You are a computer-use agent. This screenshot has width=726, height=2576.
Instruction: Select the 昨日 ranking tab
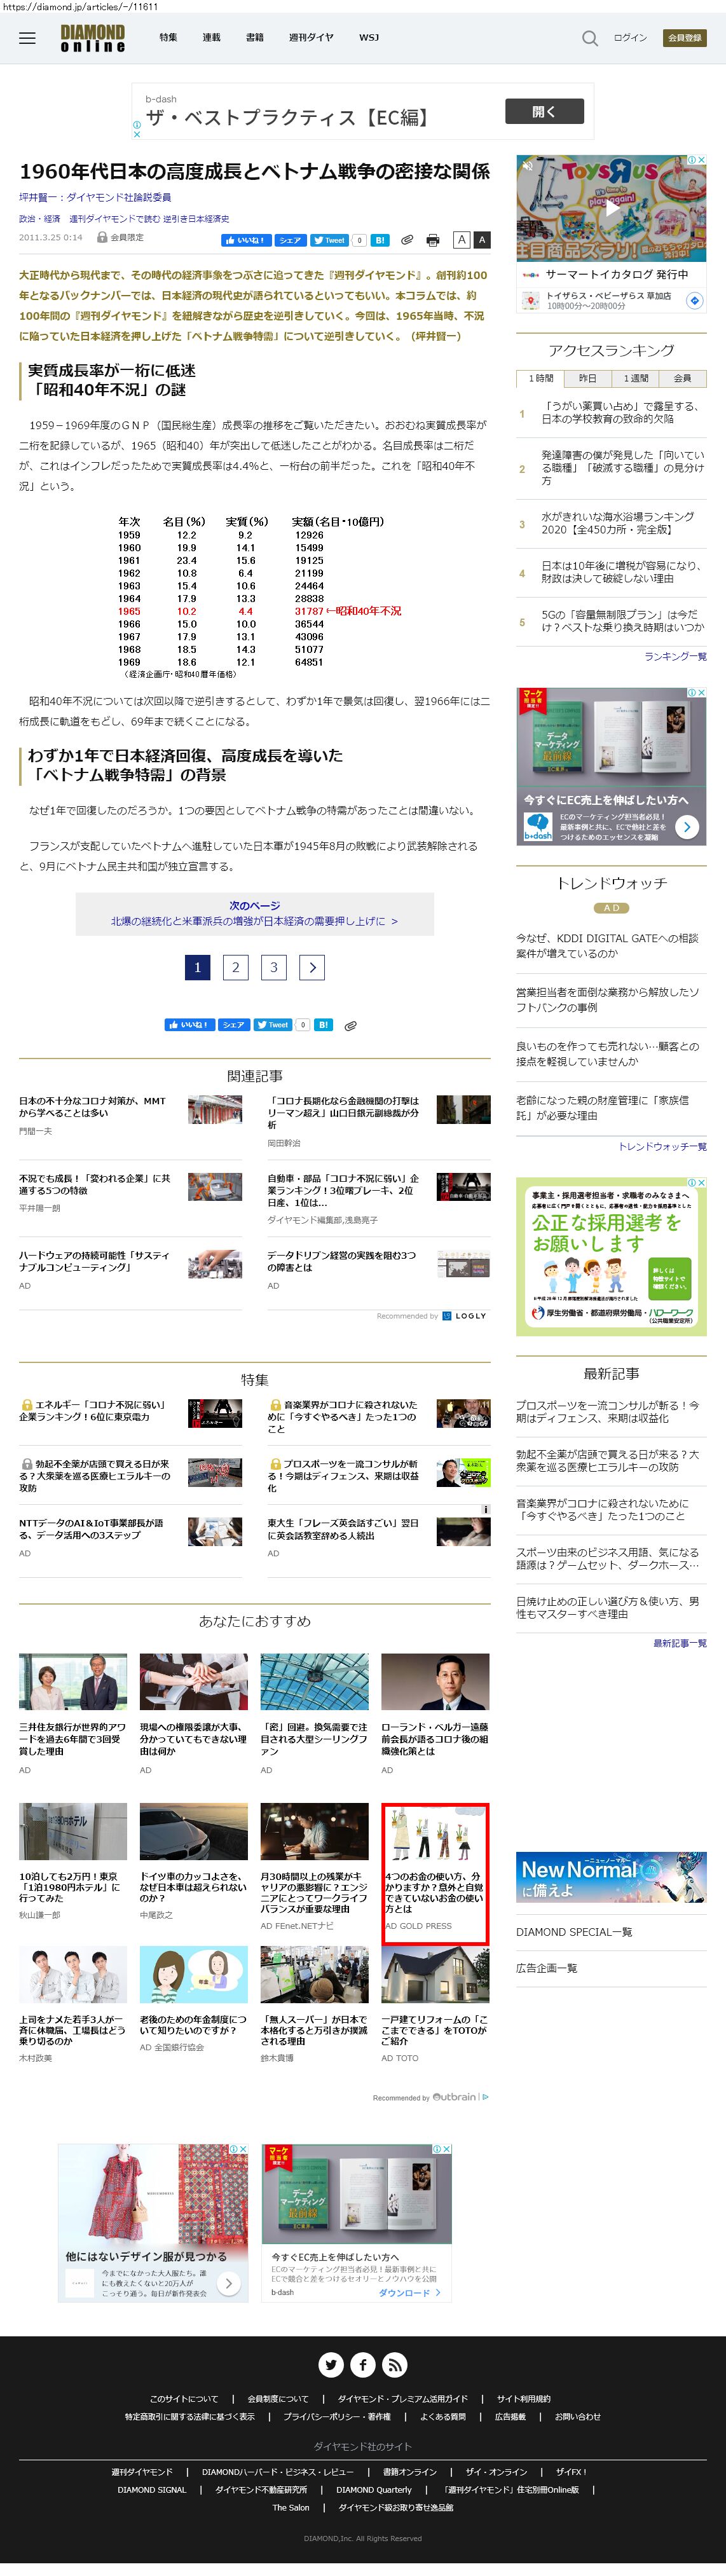coord(587,378)
